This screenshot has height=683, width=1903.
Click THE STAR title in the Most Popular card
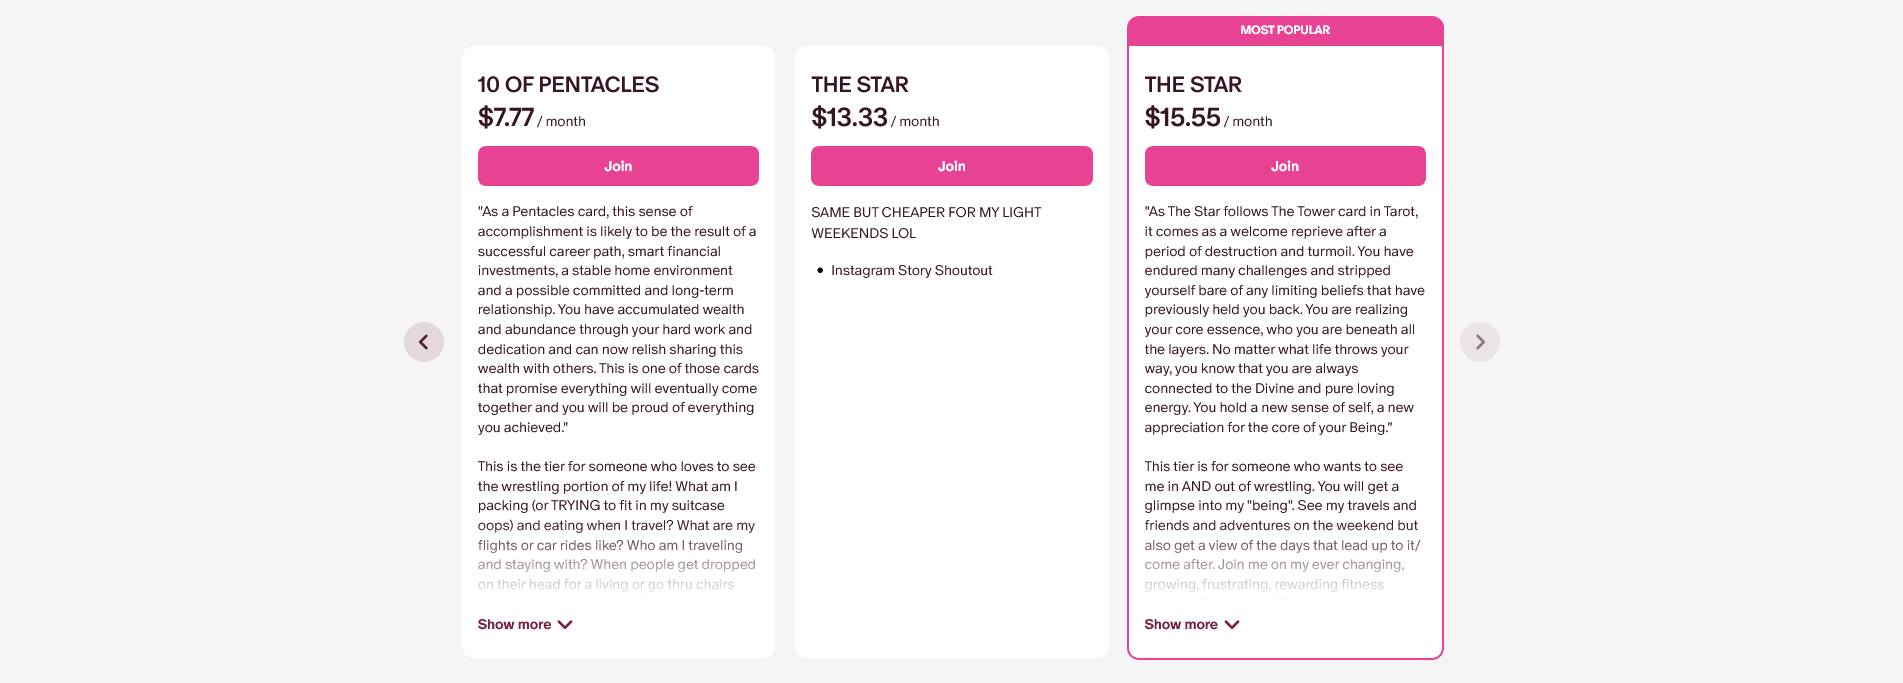tap(1193, 85)
